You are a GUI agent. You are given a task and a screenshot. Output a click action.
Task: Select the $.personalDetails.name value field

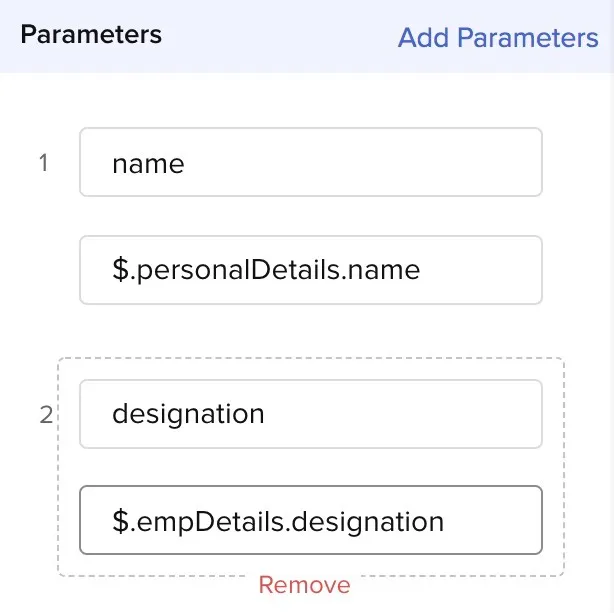311,270
